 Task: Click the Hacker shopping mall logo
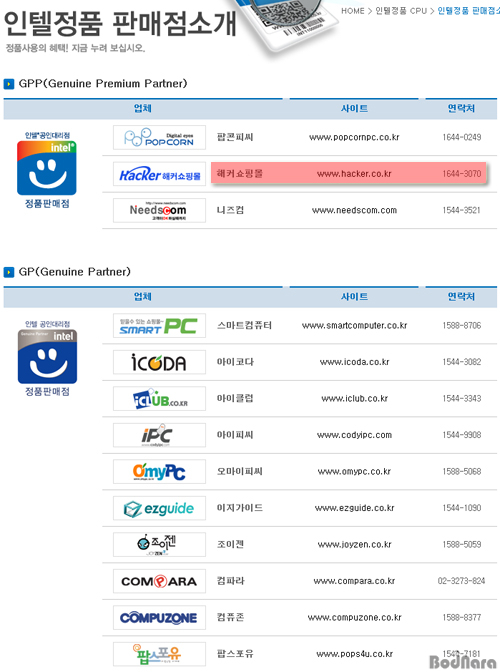click(x=159, y=174)
